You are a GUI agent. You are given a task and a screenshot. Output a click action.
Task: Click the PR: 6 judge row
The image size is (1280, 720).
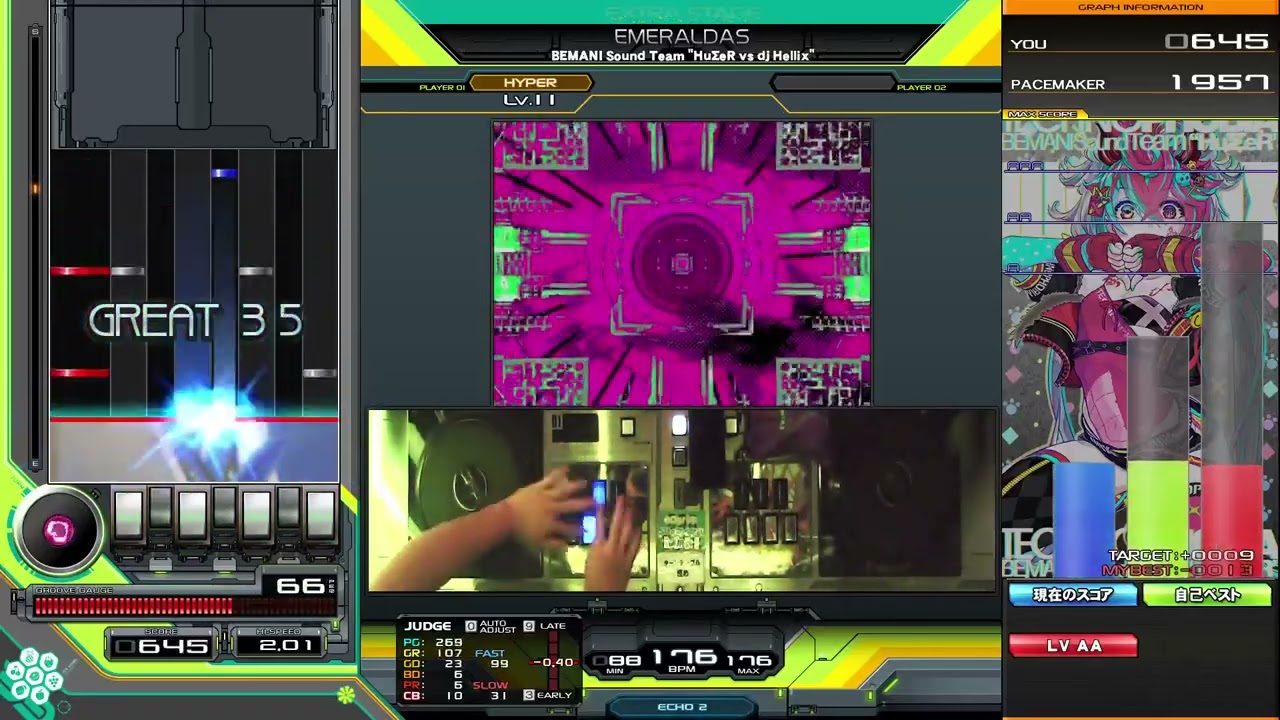click(x=433, y=686)
